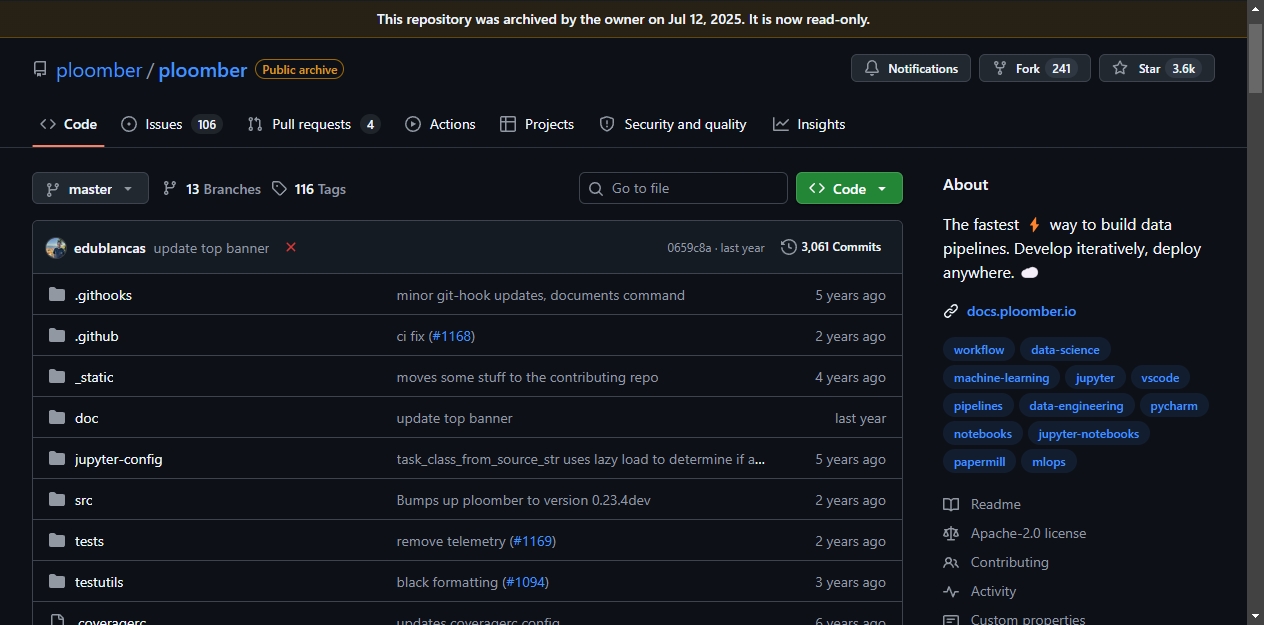
Task: Click the tests folder icon
Action: pyautogui.click(x=57, y=541)
